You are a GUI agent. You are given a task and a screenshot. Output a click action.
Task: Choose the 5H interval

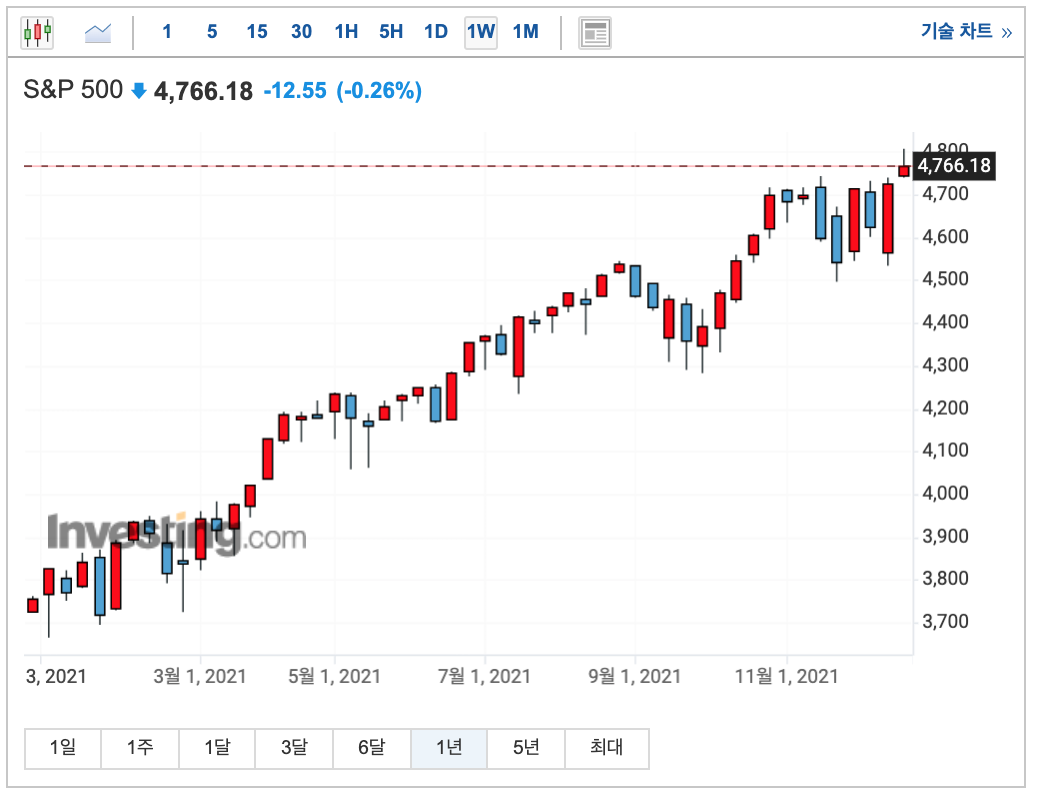(391, 32)
